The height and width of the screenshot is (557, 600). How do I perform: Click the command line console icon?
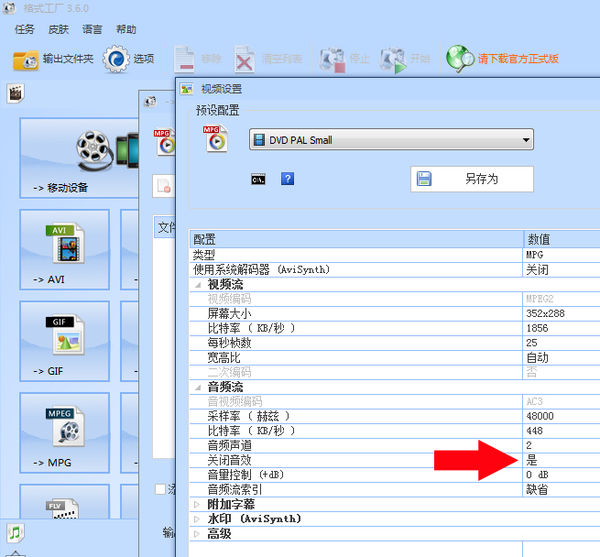(258, 179)
